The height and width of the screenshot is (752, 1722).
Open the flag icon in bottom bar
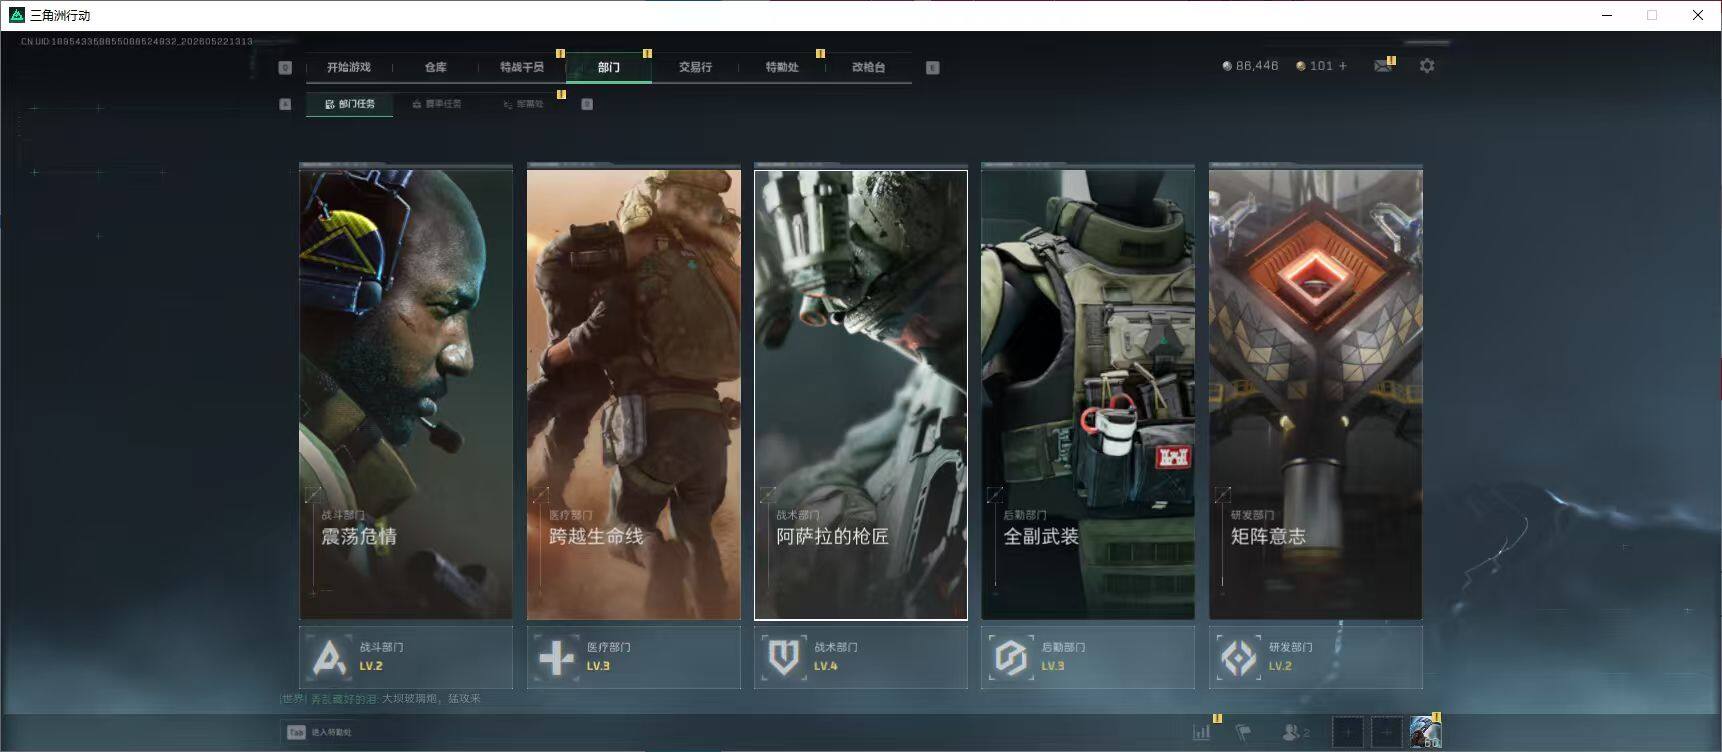[1243, 732]
